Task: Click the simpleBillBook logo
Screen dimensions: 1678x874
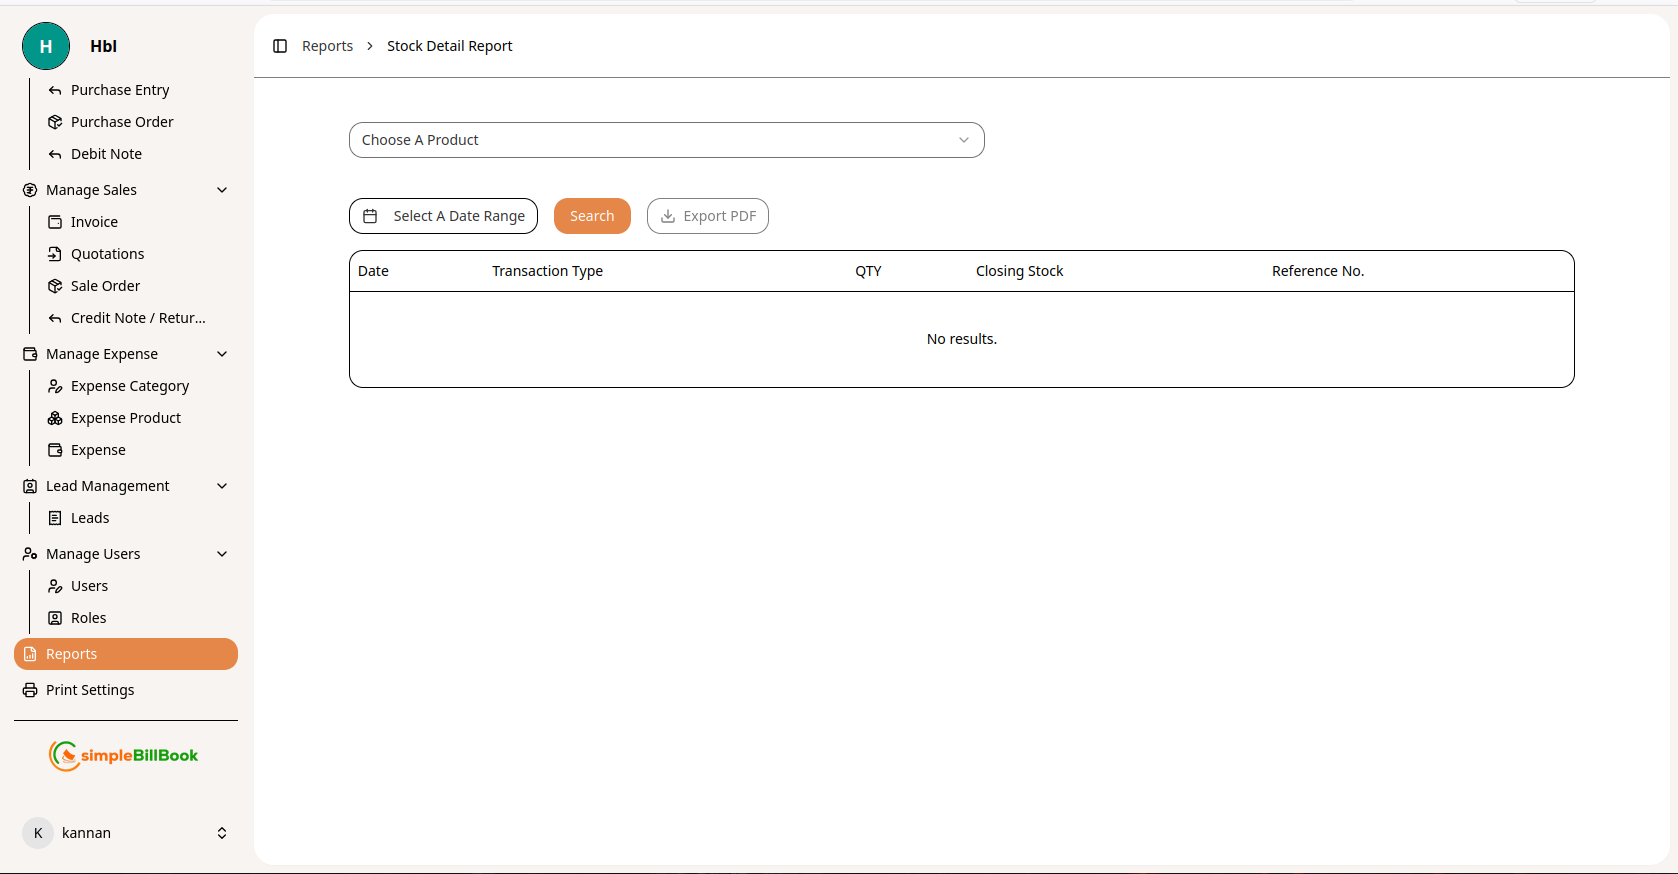Action: pos(125,756)
